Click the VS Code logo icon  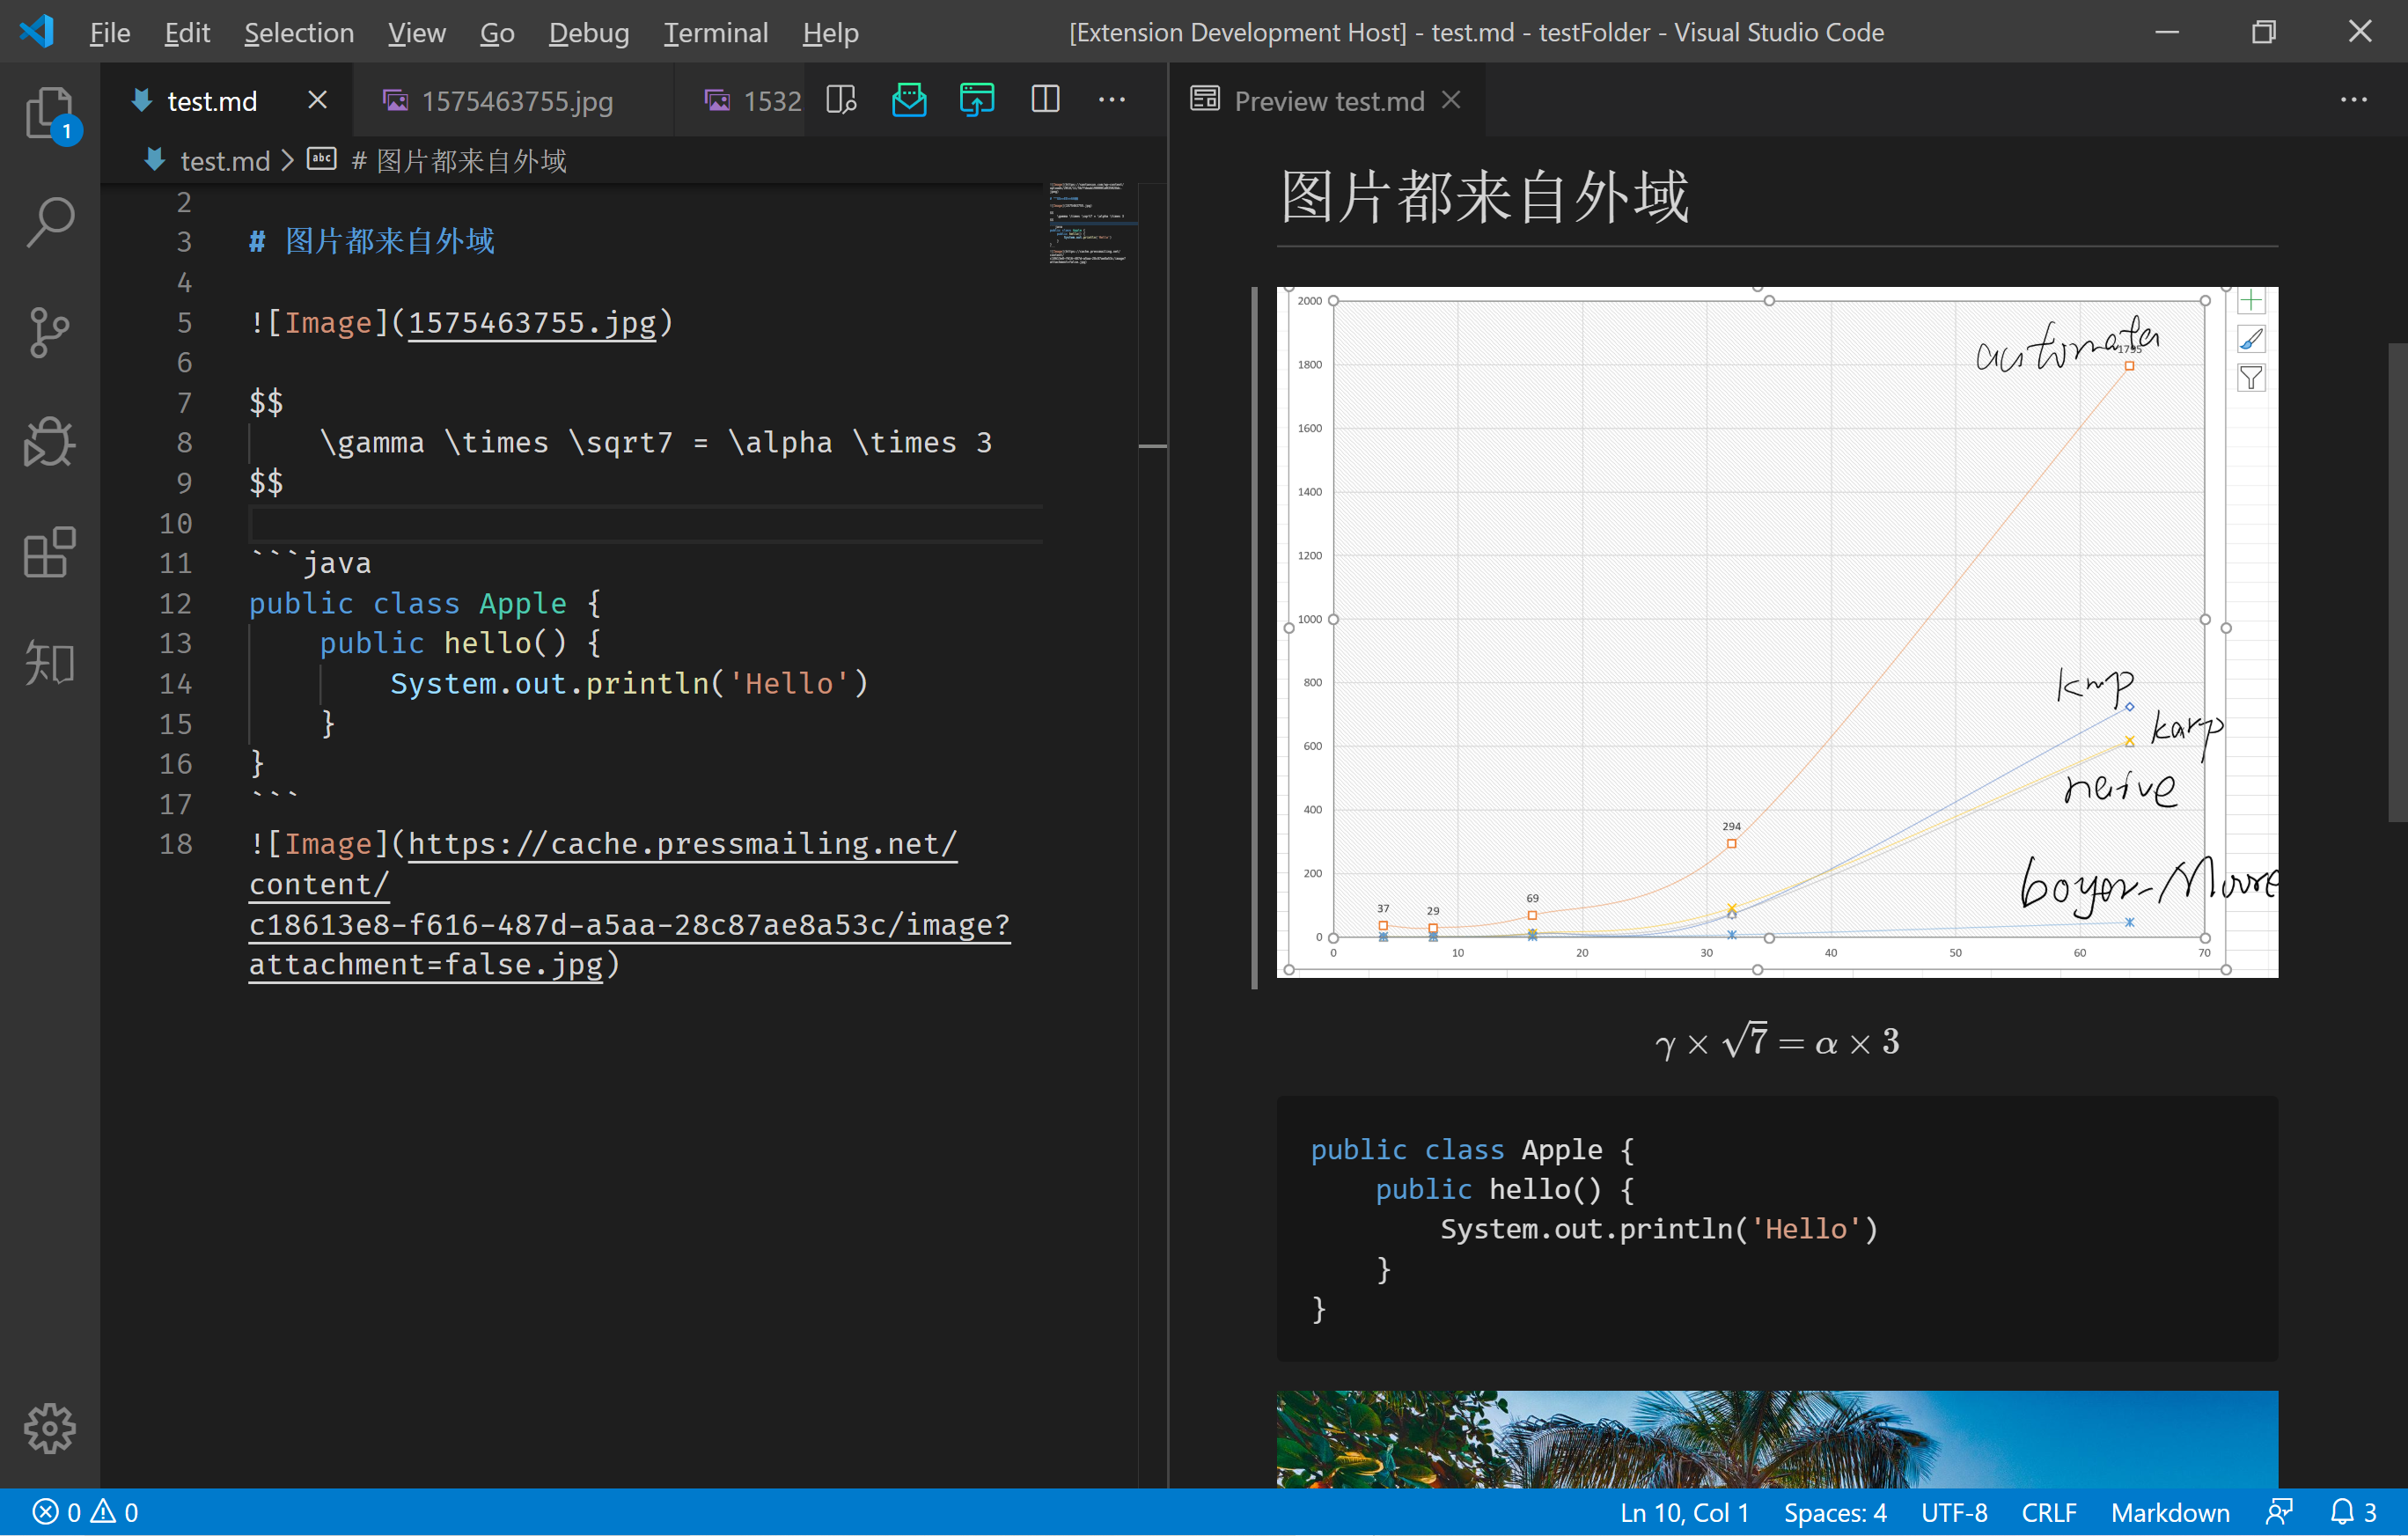(x=37, y=32)
